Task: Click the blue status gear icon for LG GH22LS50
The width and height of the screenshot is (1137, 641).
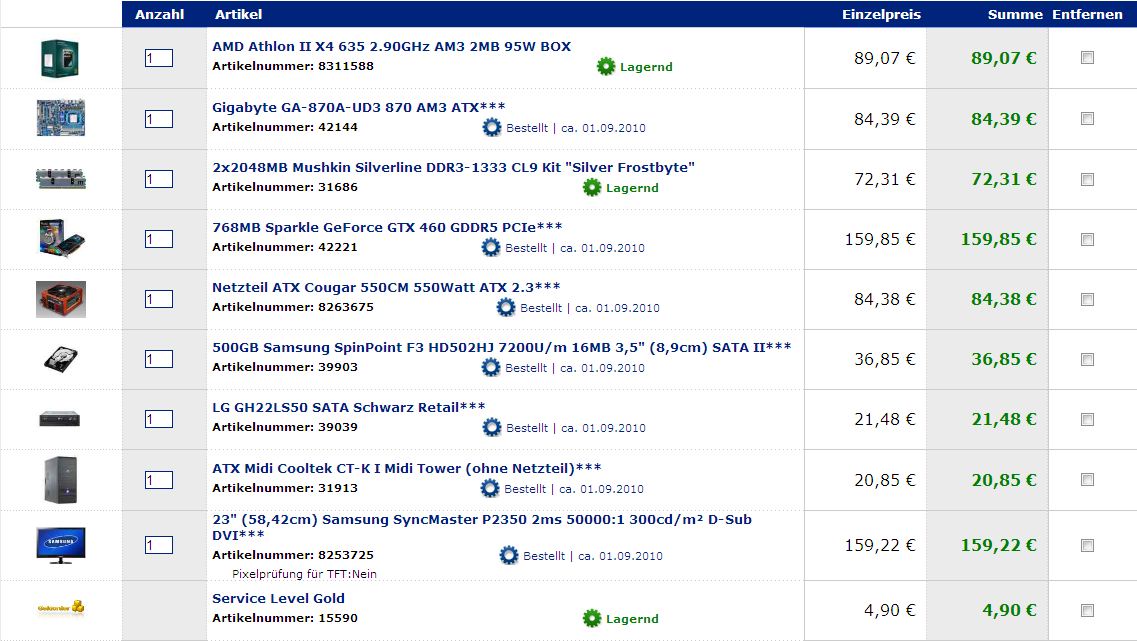Action: click(492, 428)
